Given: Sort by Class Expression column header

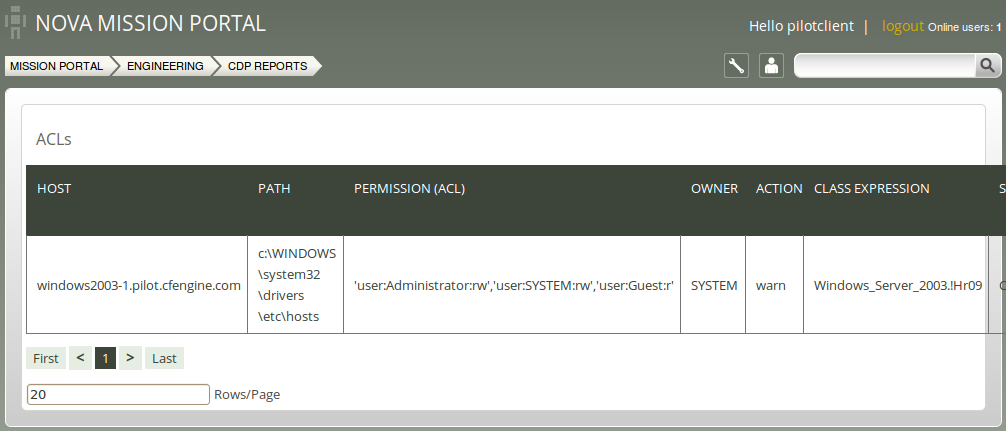Looking at the screenshot, I should [871, 189].
